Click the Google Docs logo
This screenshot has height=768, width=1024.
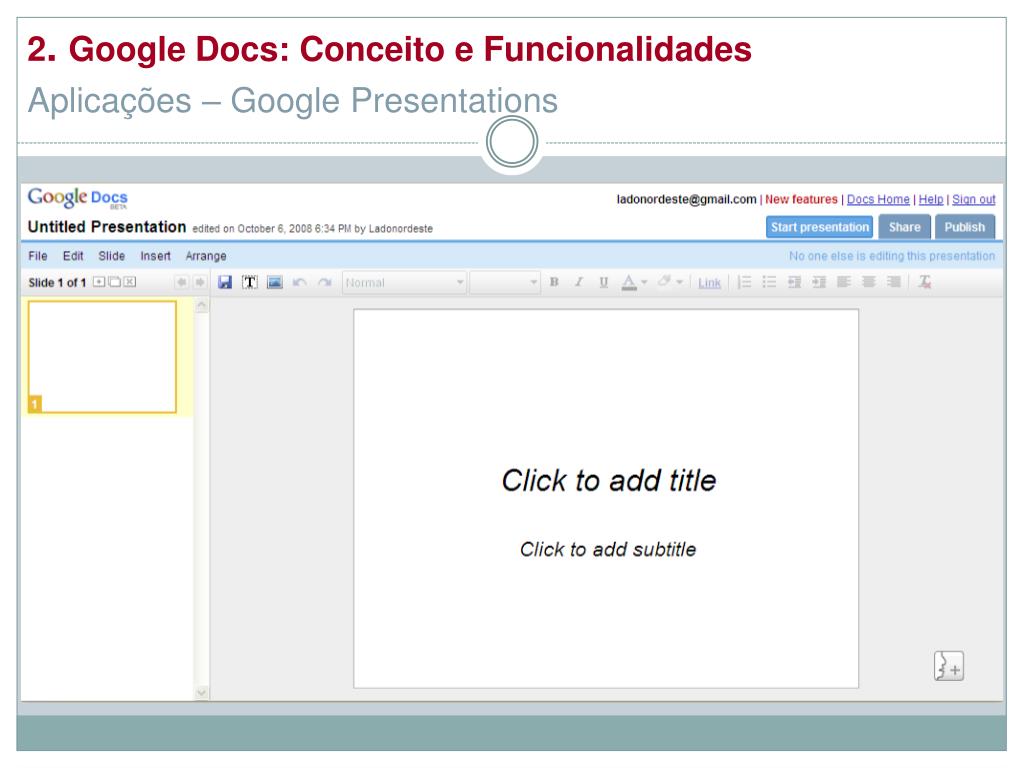78,198
